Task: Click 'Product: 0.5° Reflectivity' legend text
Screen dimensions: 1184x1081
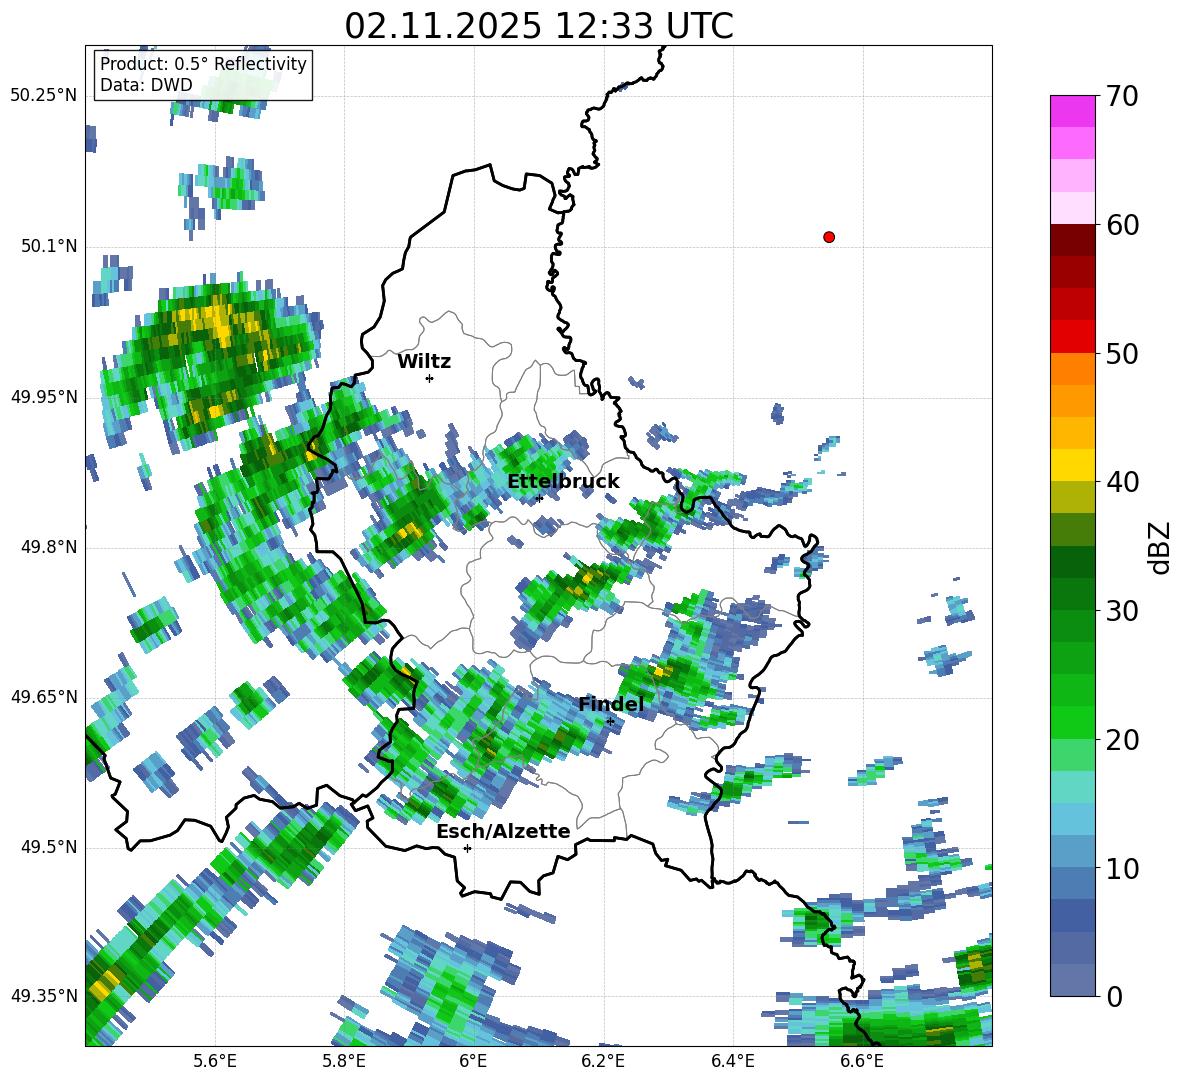Action: coord(203,63)
